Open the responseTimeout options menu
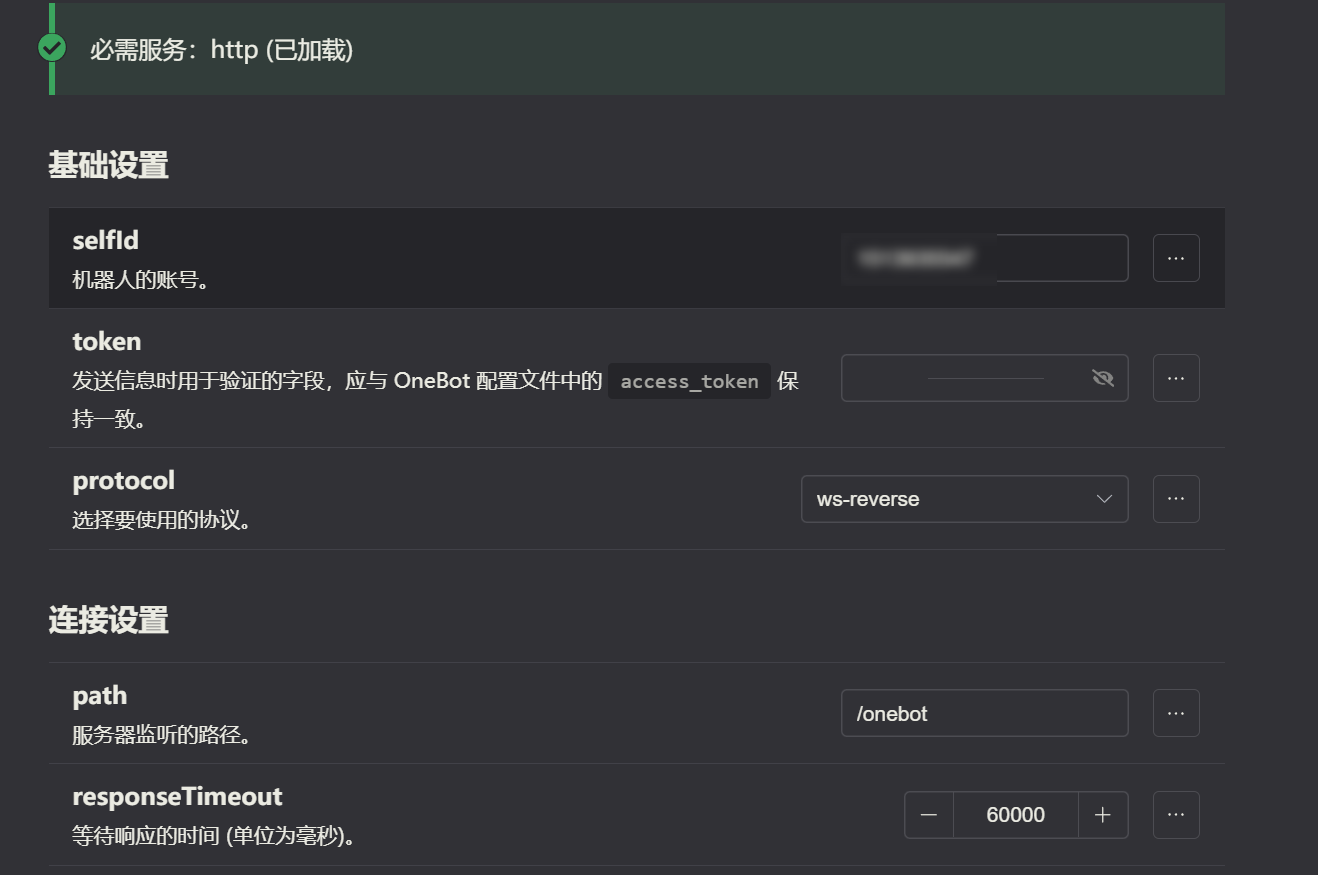This screenshot has height=875, width=1318. (x=1176, y=815)
